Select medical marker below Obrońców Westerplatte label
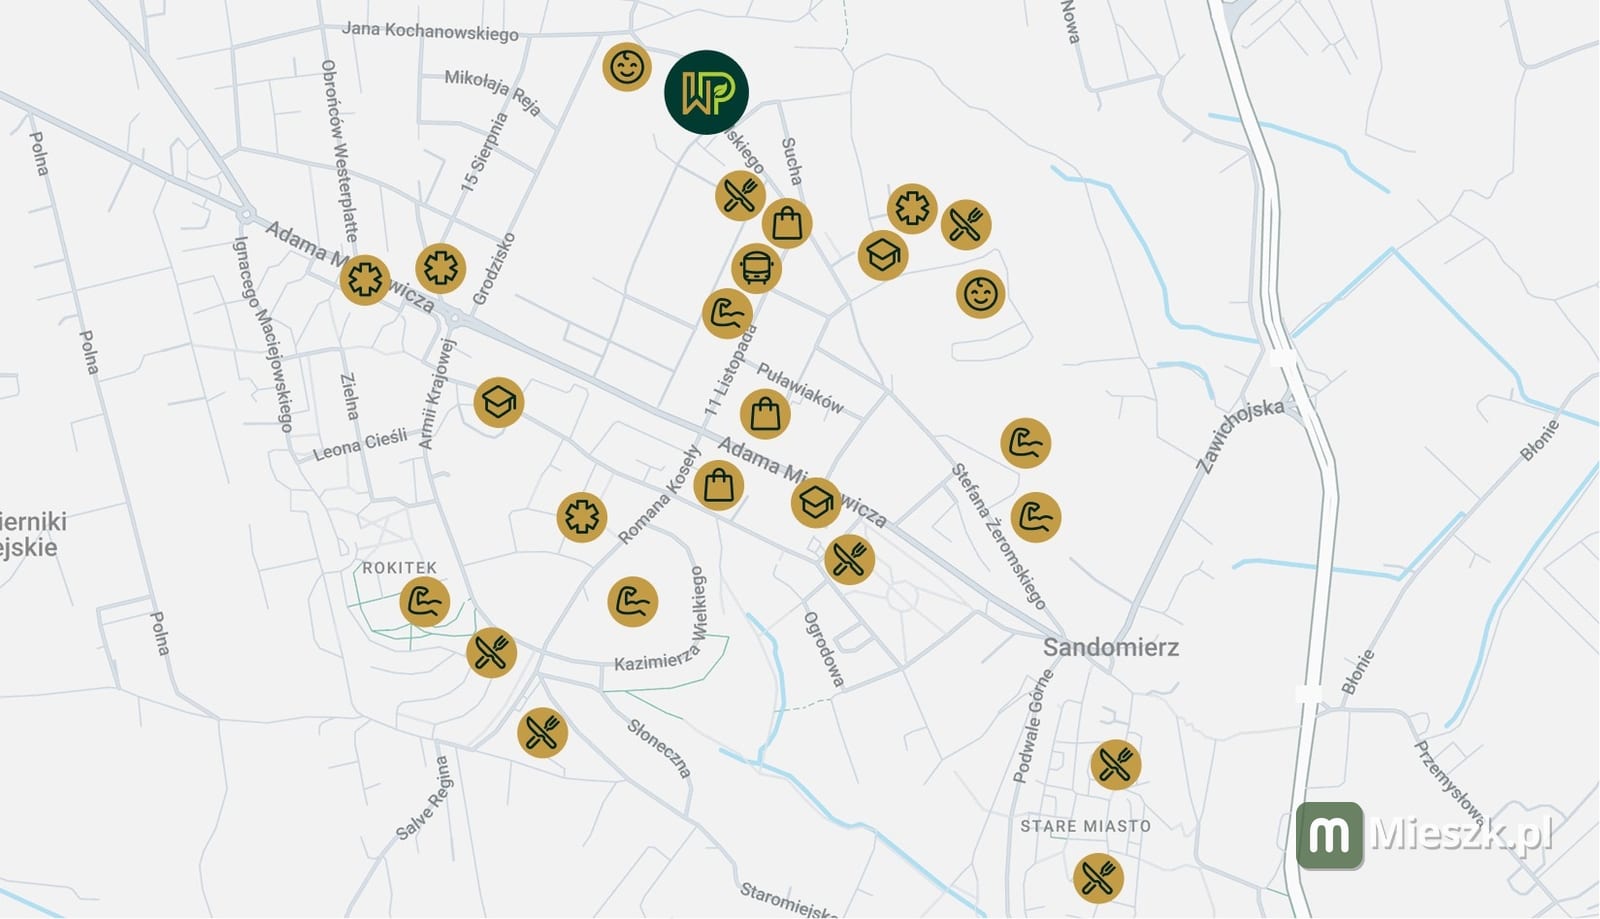1600x919 pixels. (x=365, y=279)
